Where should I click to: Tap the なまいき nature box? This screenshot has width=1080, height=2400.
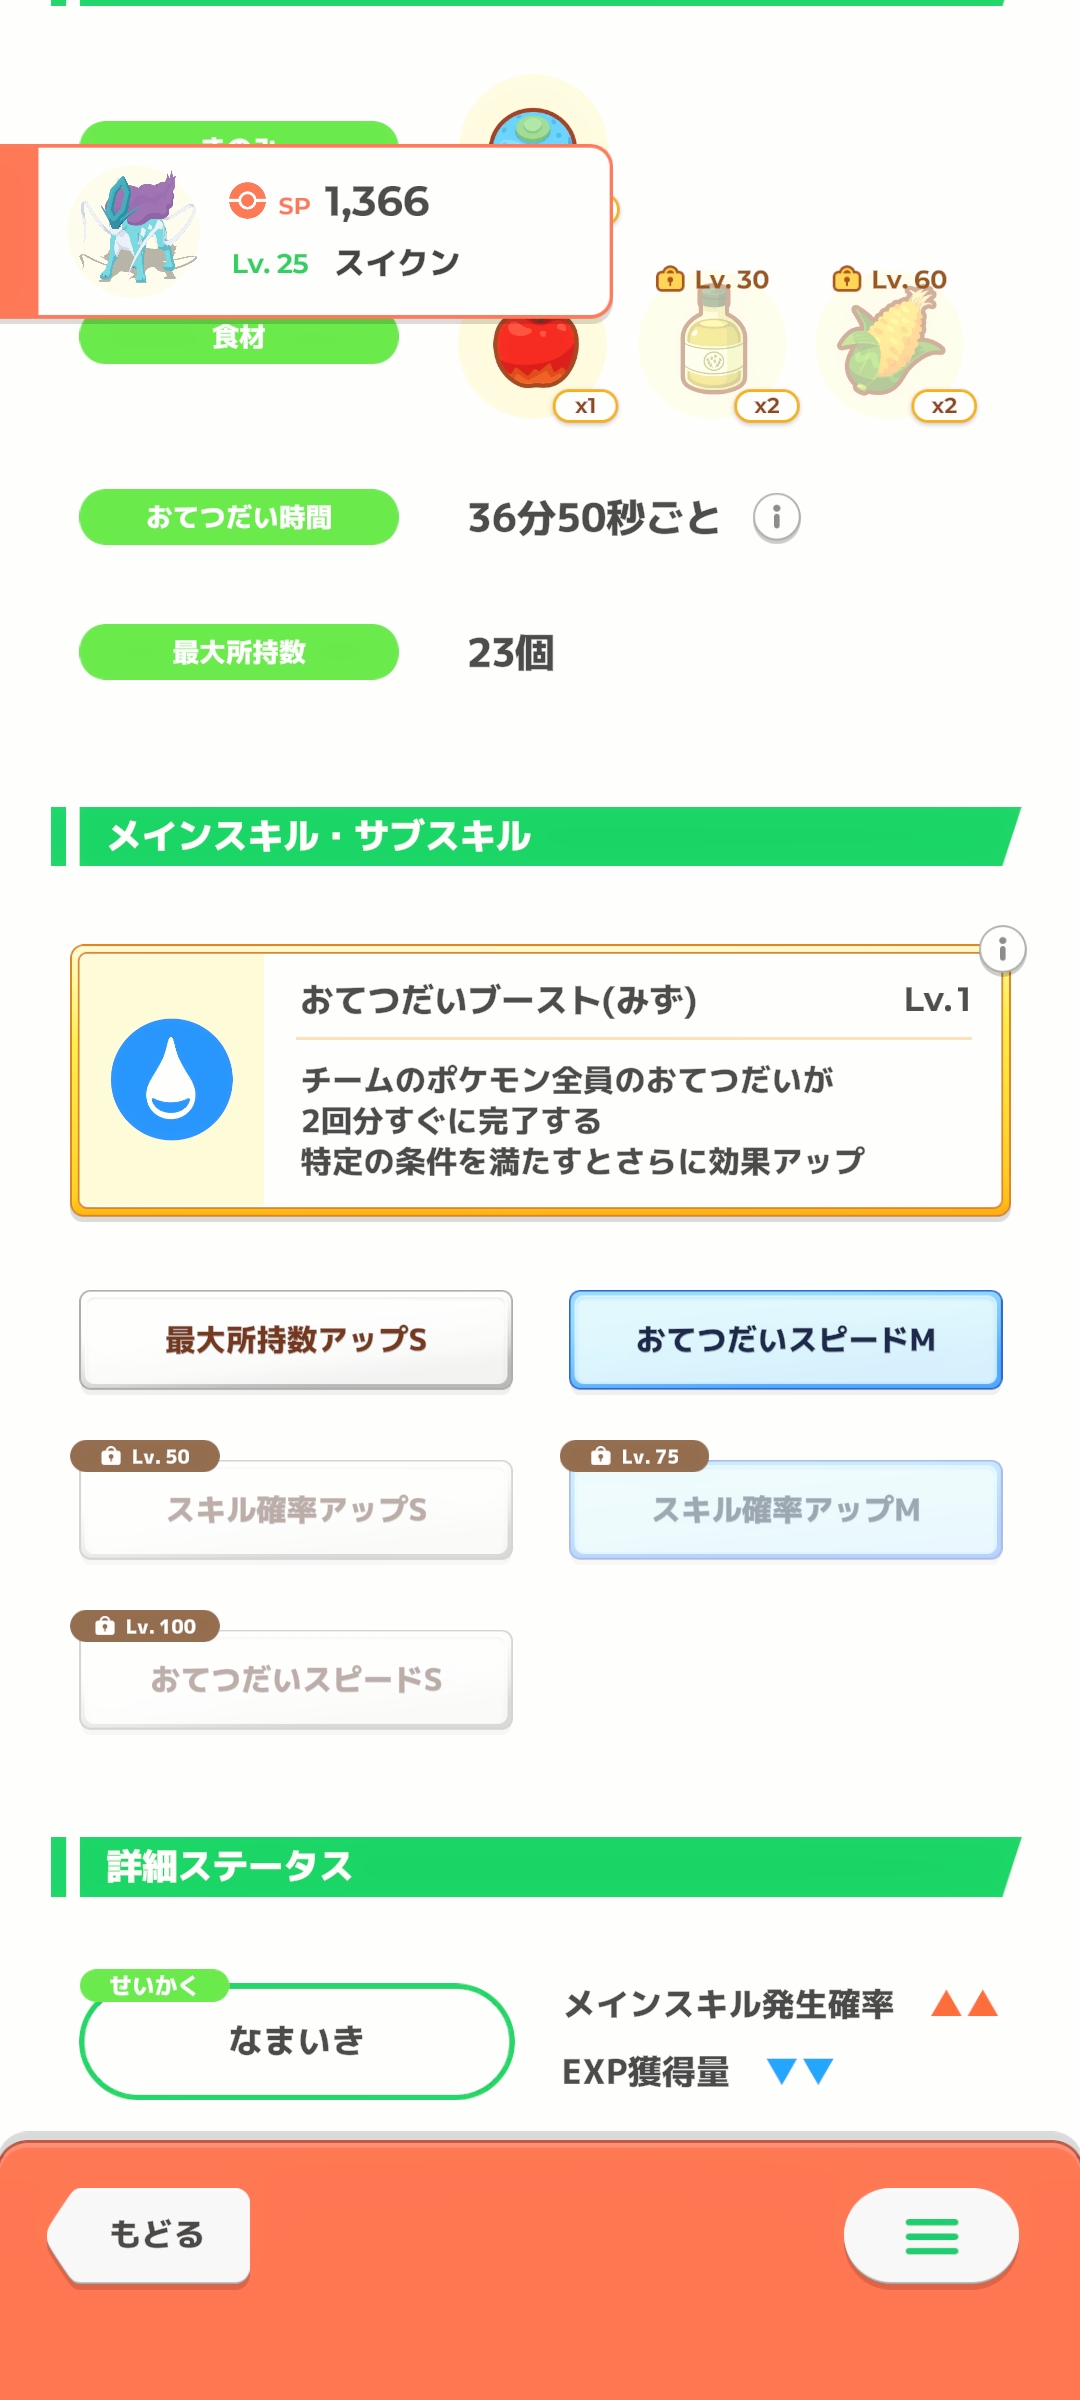[296, 2041]
